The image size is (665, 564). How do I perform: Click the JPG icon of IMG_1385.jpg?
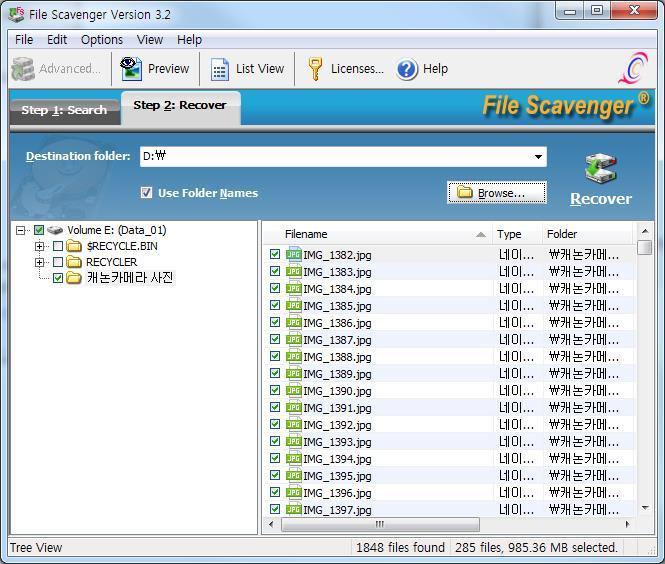pyautogui.click(x=293, y=305)
